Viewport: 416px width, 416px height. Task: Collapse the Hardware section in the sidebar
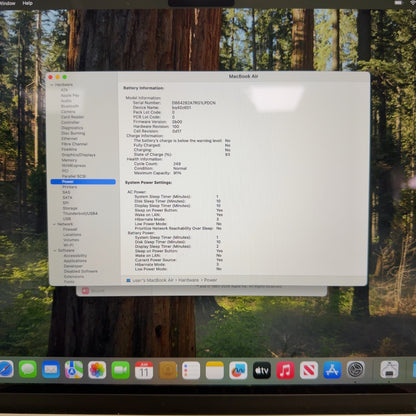point(52,85)
